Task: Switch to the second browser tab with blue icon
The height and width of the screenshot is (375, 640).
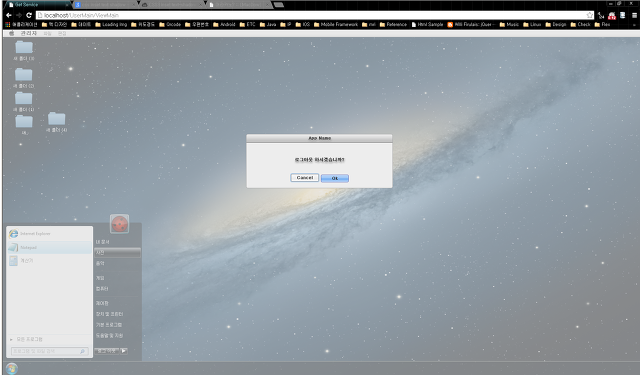Action: [x=105, y=4]
